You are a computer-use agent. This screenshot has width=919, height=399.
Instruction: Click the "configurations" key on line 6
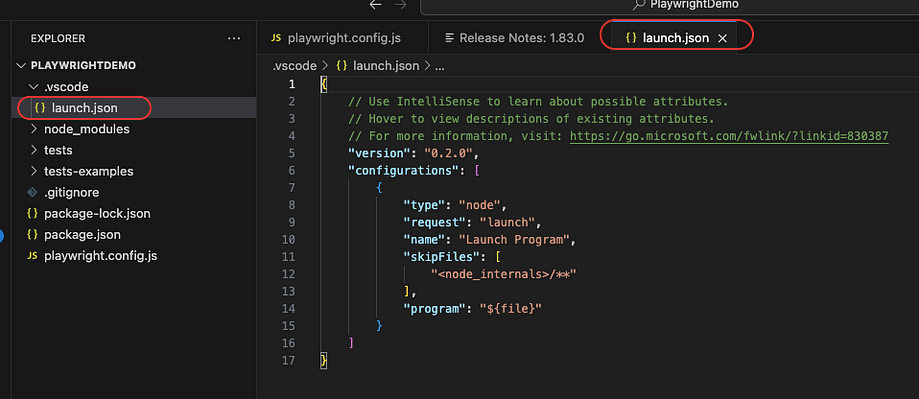404,170
